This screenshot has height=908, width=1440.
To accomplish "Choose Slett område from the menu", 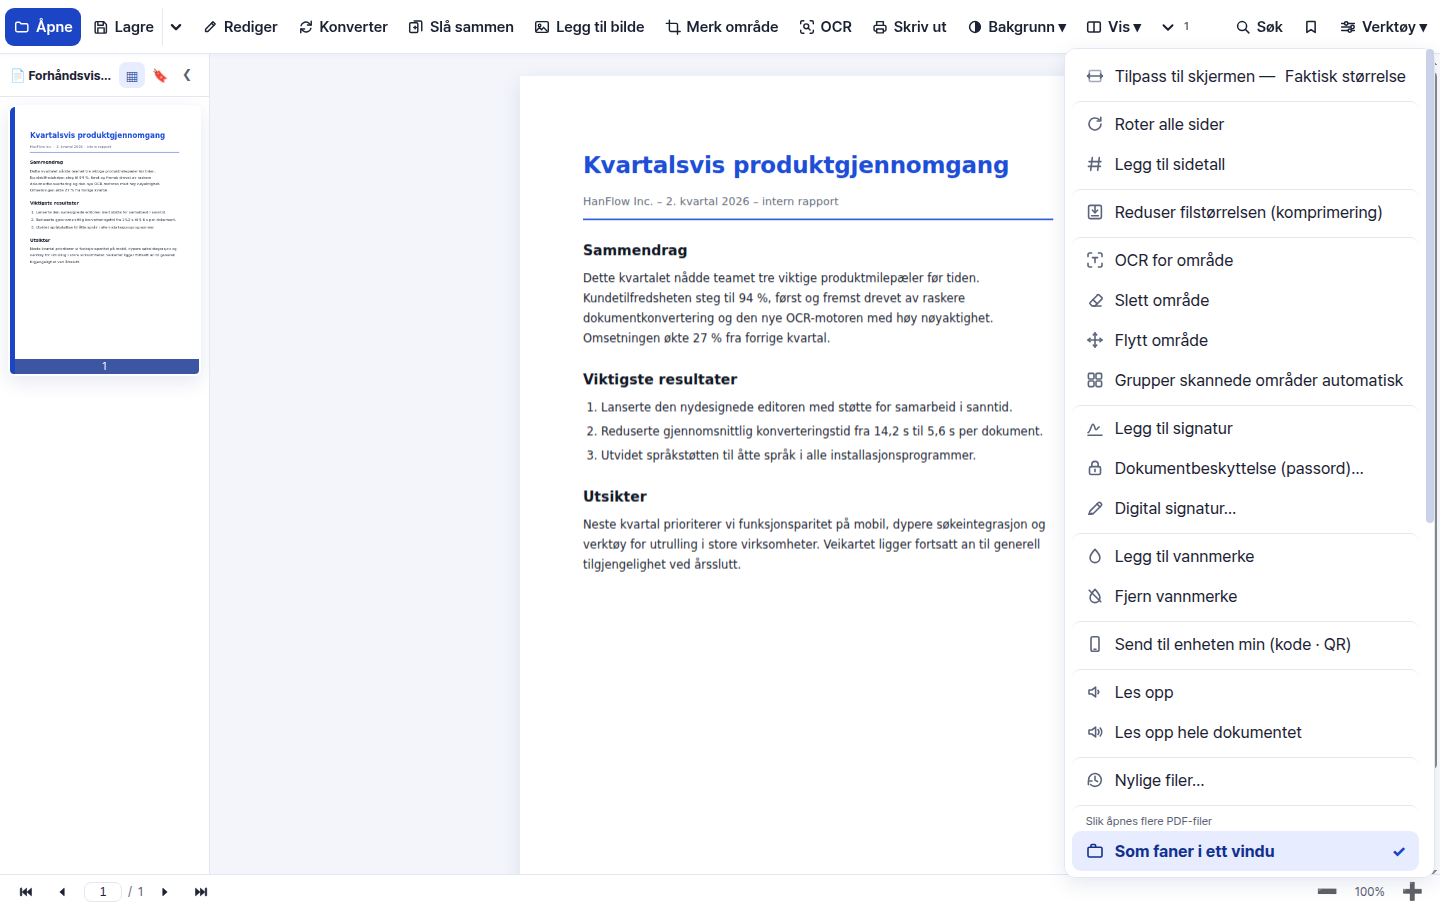I will 1245,300.
